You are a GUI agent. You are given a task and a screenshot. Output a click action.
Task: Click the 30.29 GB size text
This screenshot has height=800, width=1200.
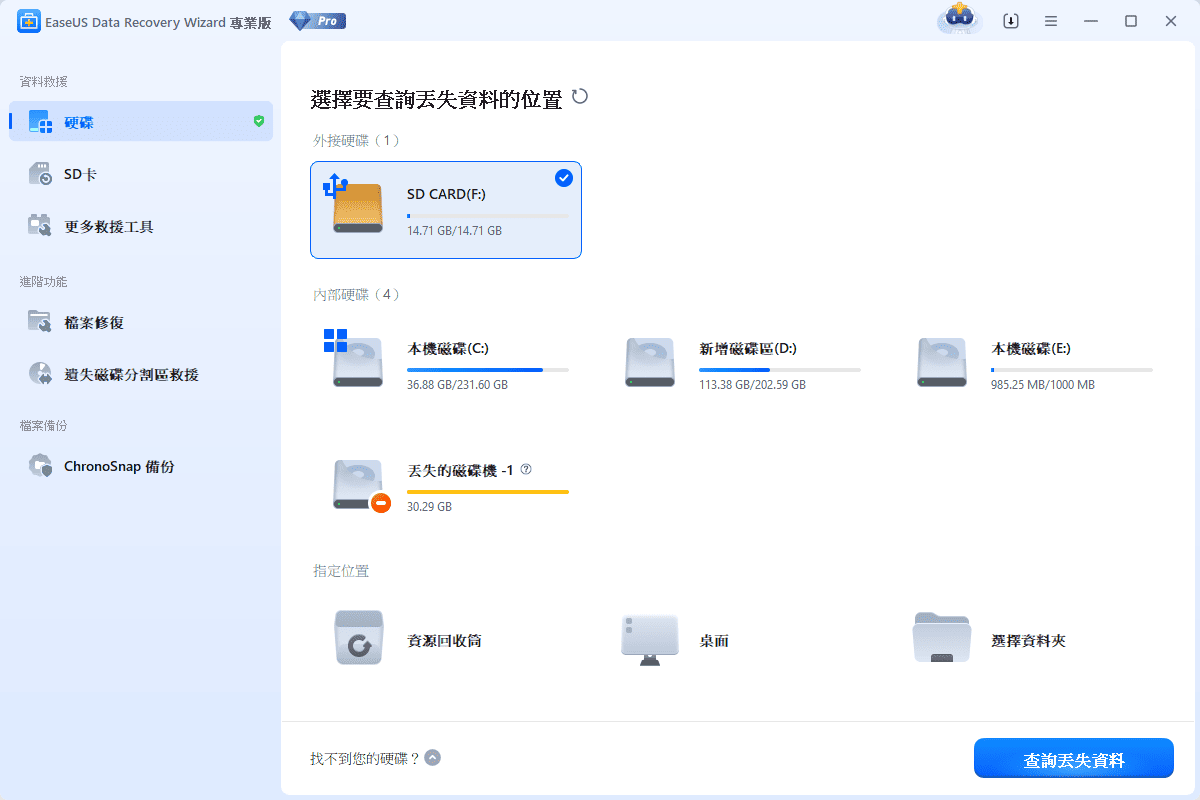click(429, 507)
